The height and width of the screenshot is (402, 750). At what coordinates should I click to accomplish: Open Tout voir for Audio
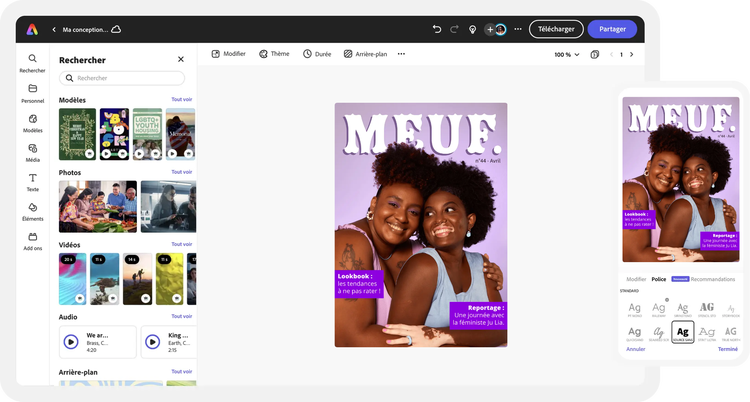(182, 316)
